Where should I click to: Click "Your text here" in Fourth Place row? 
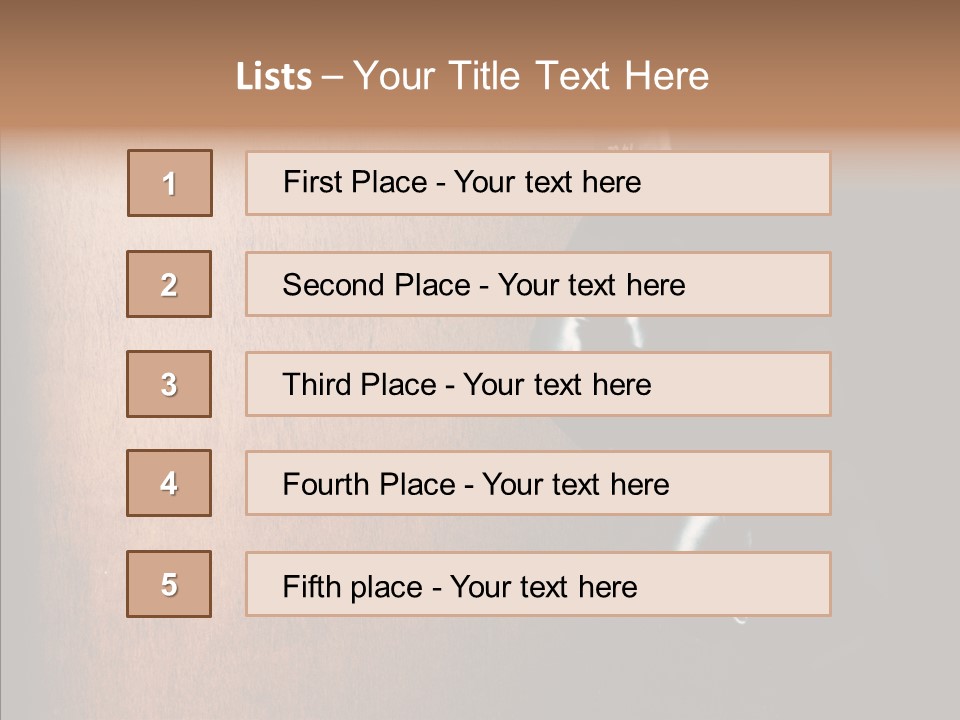click(575, 485)
